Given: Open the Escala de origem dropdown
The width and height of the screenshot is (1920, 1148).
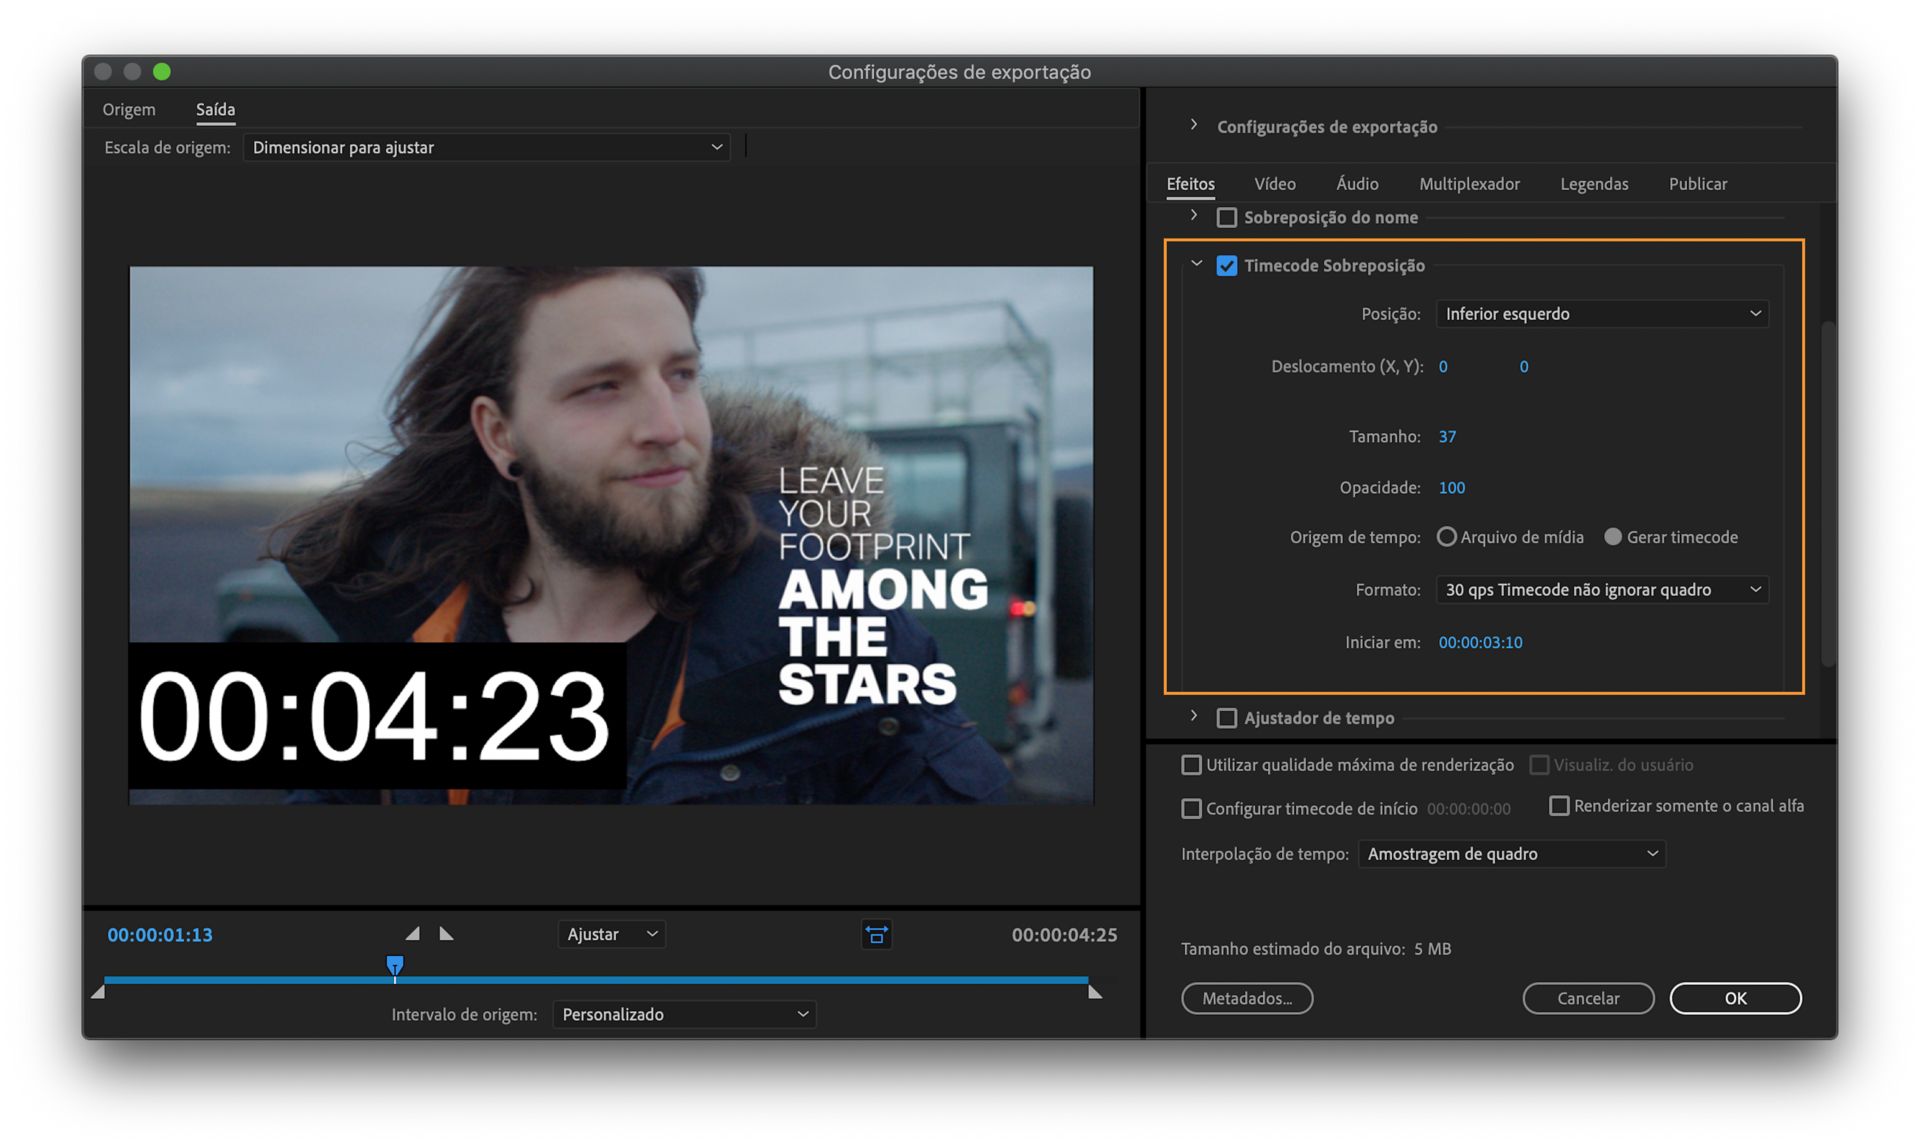Looking at the screenshot, I should click(x=487, y=147).
